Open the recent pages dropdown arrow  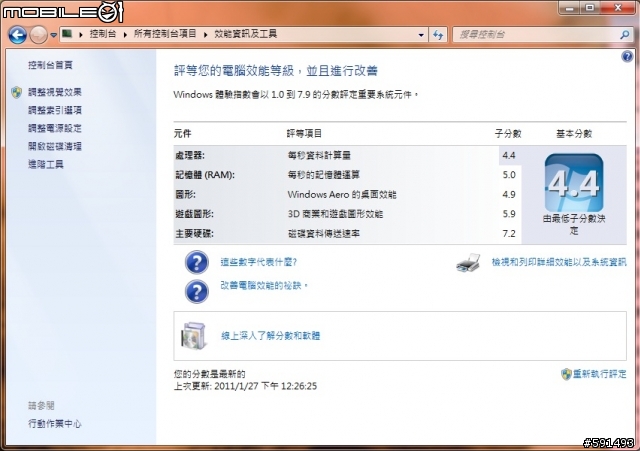pyautogui.click(x=53, y=36)
